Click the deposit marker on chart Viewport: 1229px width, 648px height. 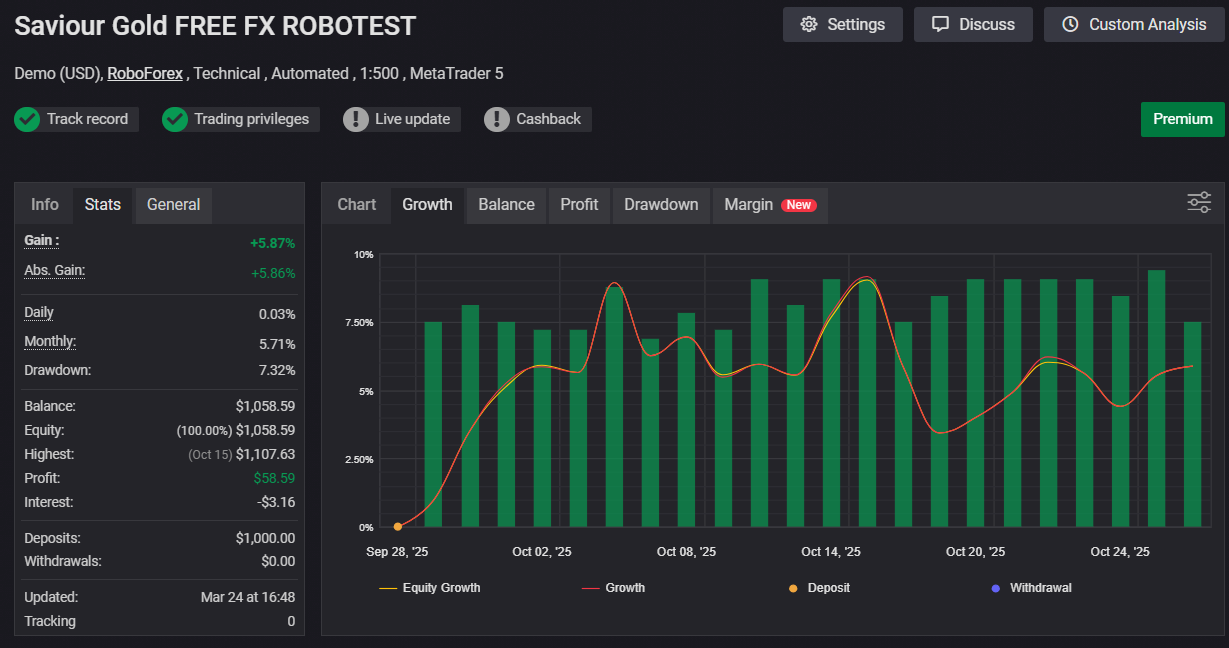pyautogui.click(x=398, y=526)
